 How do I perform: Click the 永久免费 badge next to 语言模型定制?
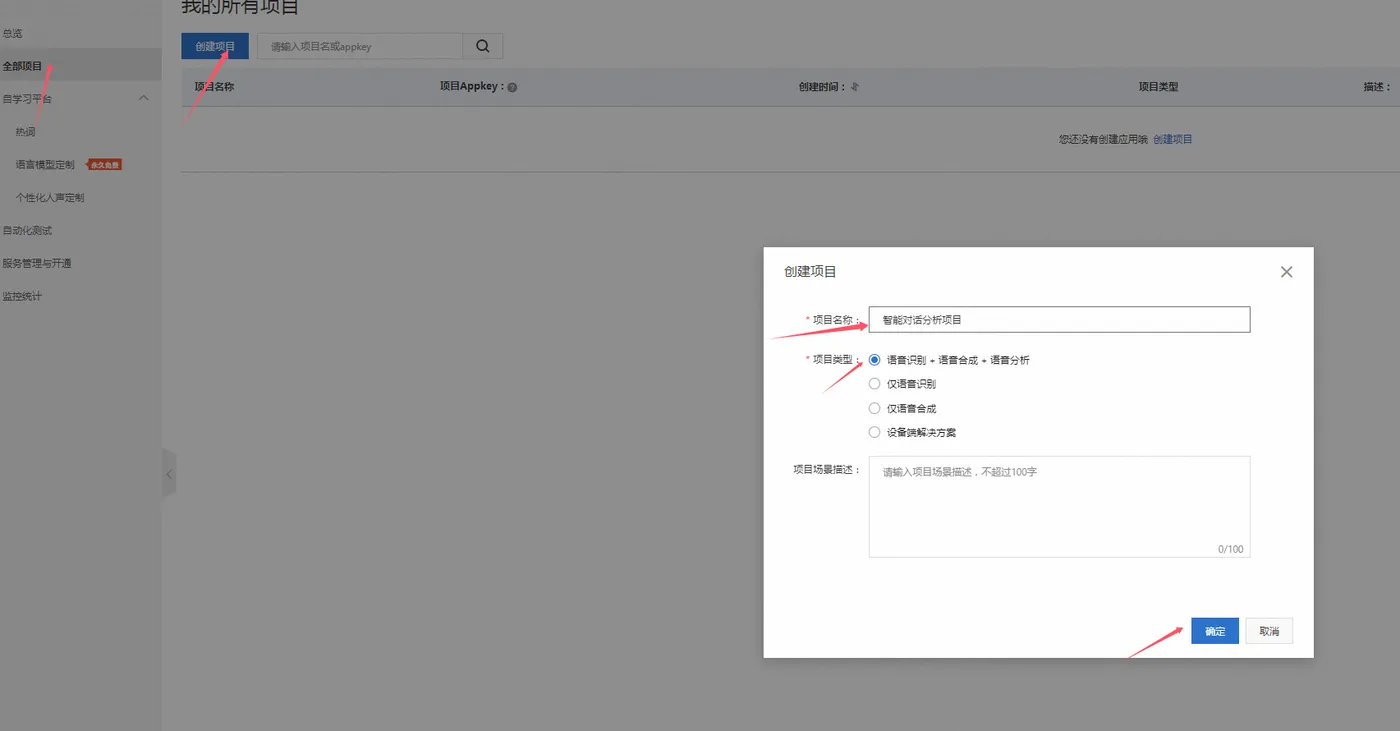click(105, 165)
